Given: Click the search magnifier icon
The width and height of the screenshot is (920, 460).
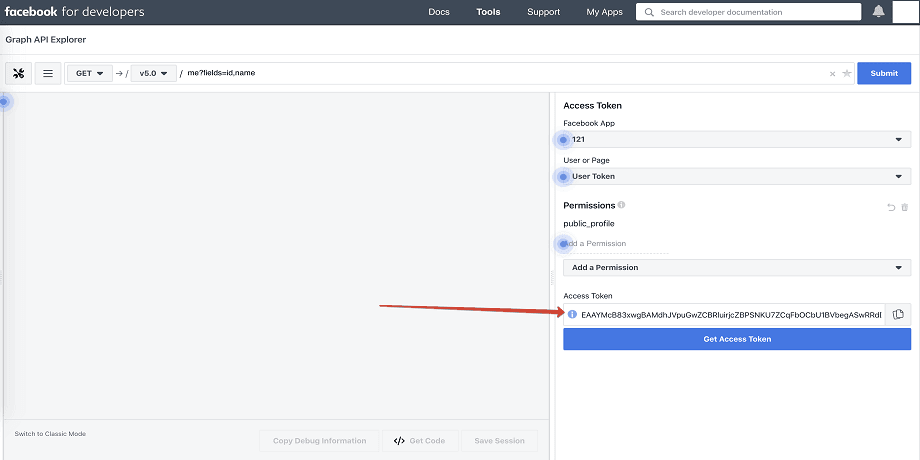Looking at the screenshot, I should tap(648, 12).
